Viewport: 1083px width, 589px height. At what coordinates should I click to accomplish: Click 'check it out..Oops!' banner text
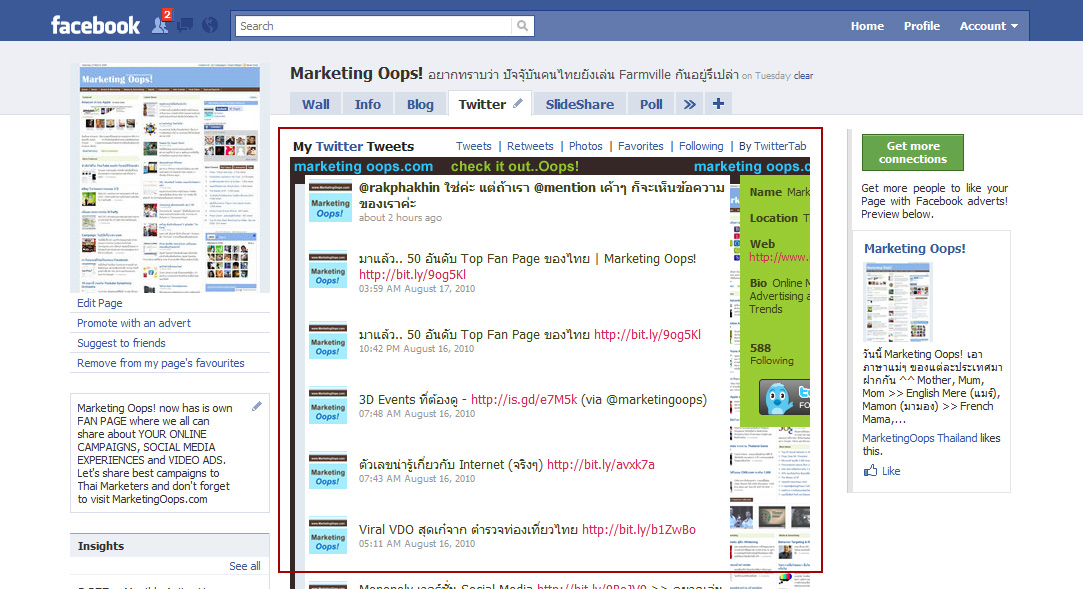515,166
